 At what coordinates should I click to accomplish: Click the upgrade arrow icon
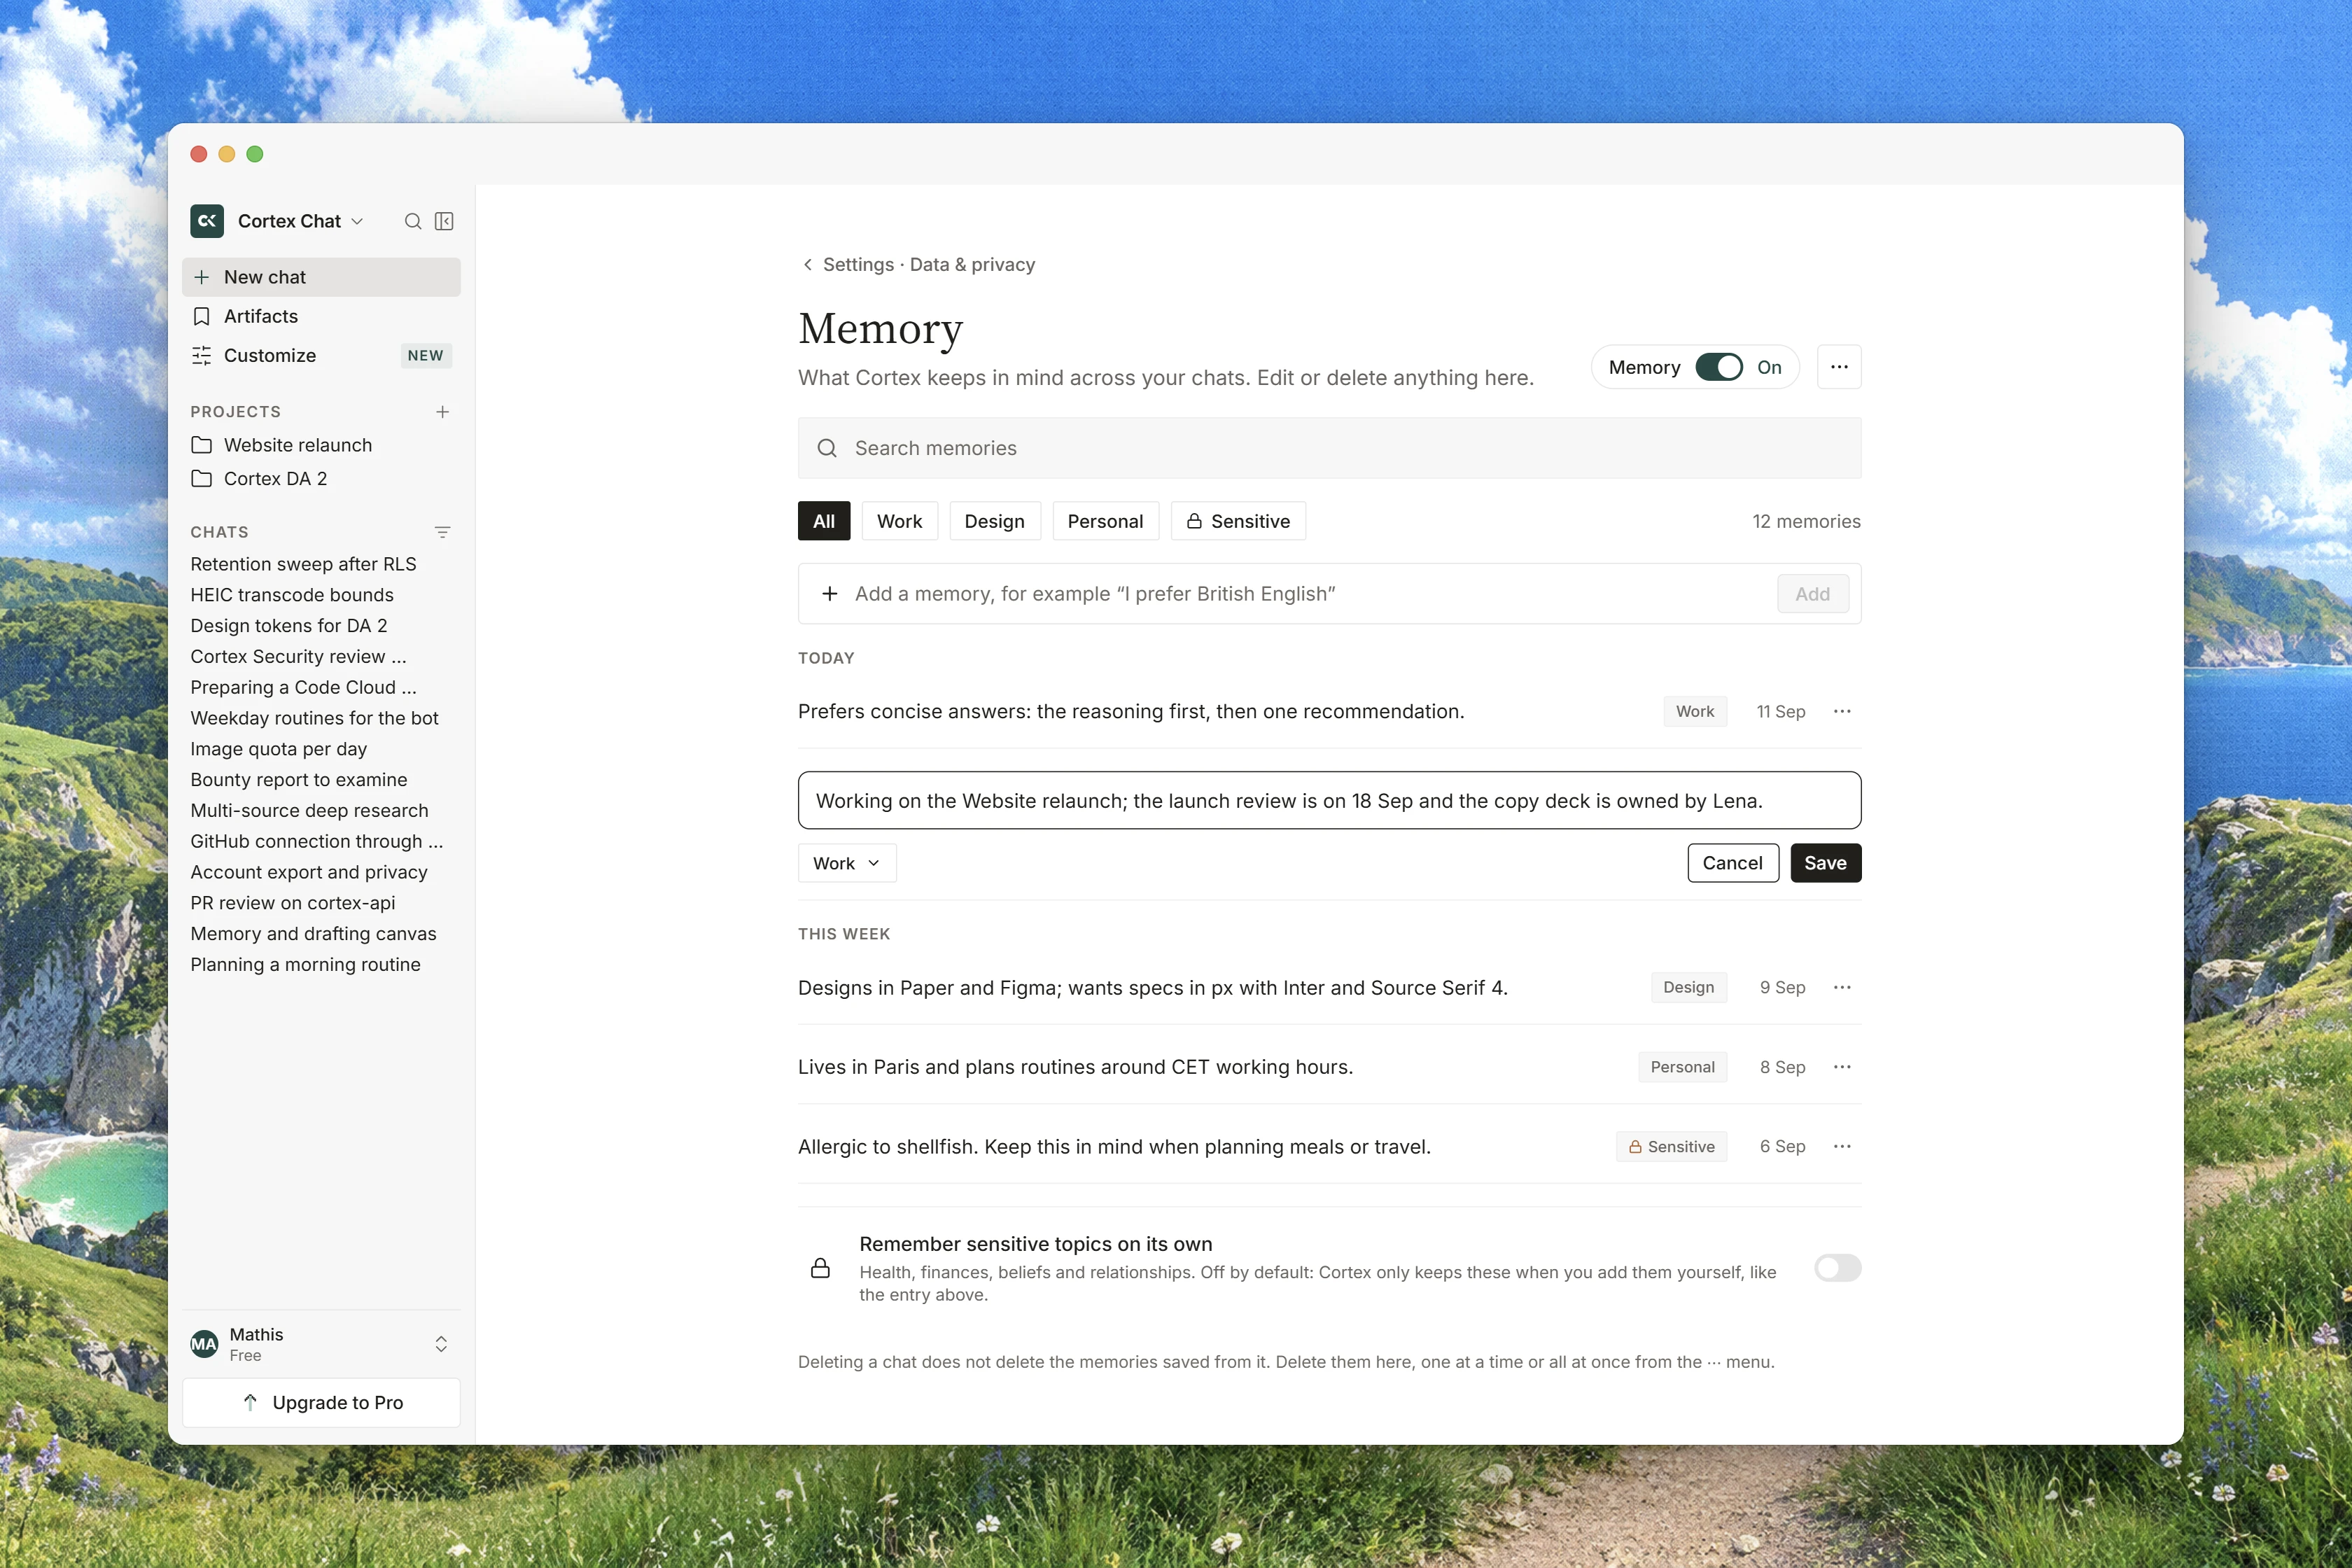pyautogui.click(x=250, y=1402)
